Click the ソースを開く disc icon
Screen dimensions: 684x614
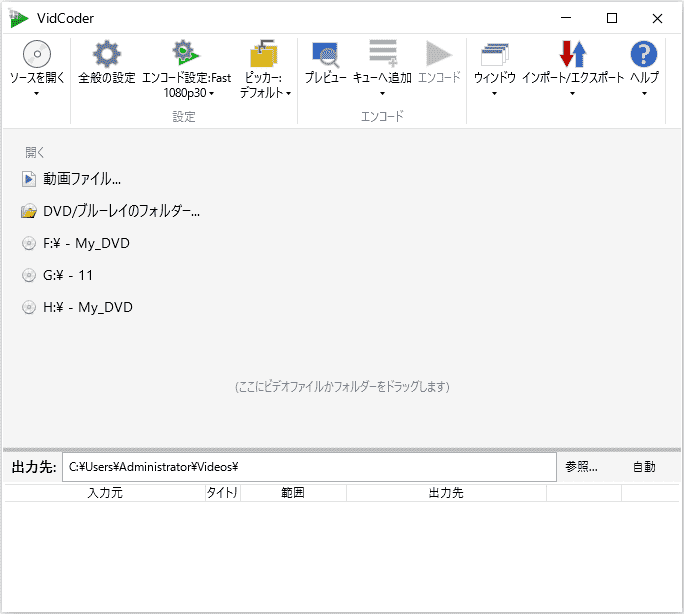click(x=37, y=54)
